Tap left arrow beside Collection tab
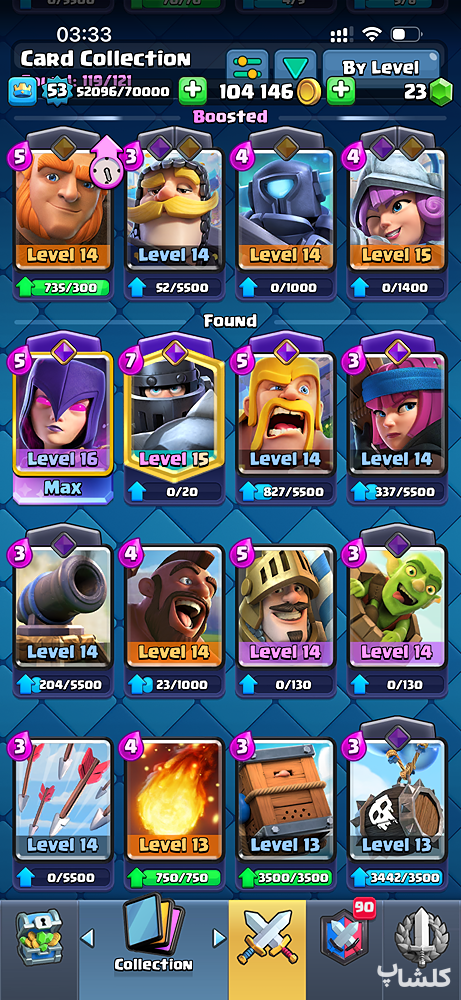The image size is (461, 1000). [x=87, y=938]
